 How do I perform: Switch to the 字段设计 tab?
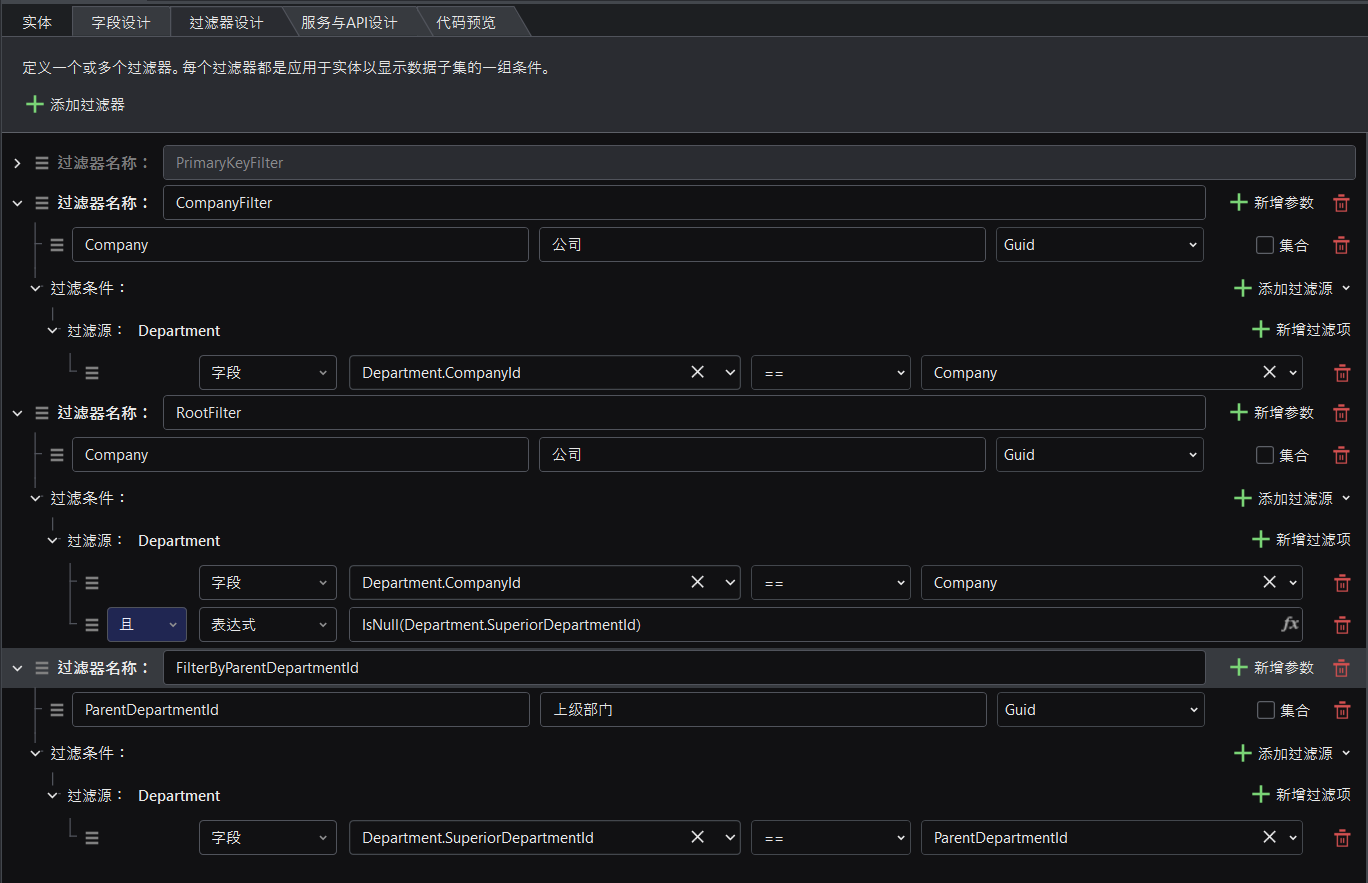(121, 22)
